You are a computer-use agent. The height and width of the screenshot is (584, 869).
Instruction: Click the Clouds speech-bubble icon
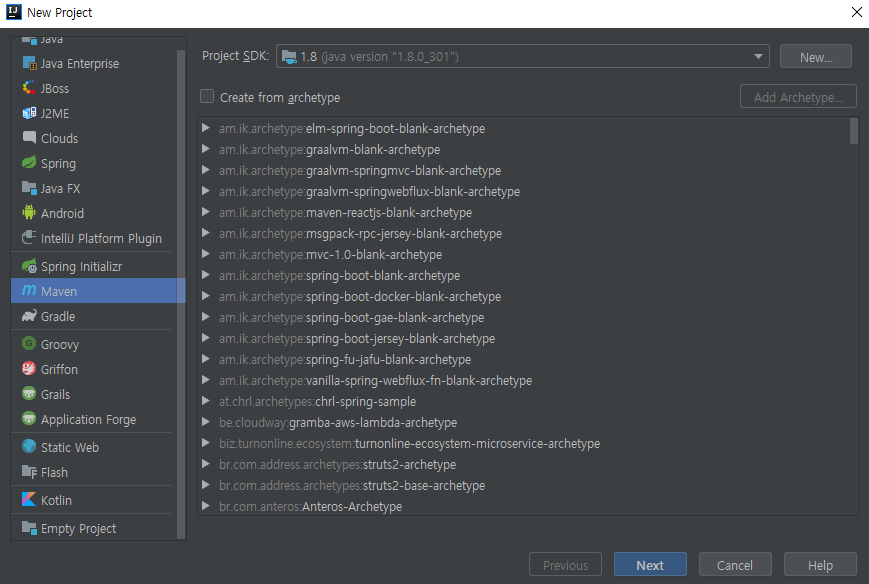(x=29, y=138)
